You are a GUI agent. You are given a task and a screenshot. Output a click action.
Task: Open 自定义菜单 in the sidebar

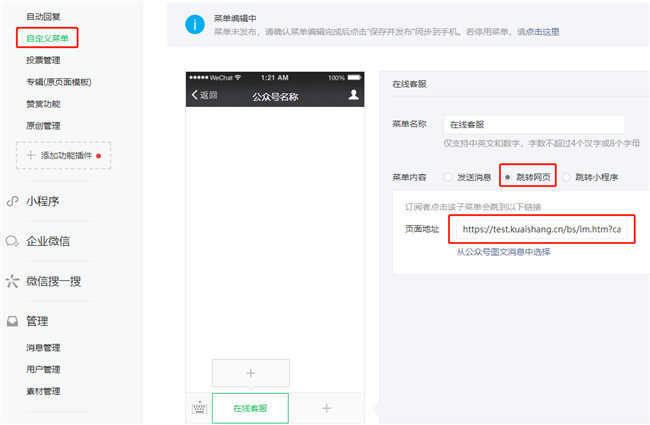coord(47,38)
